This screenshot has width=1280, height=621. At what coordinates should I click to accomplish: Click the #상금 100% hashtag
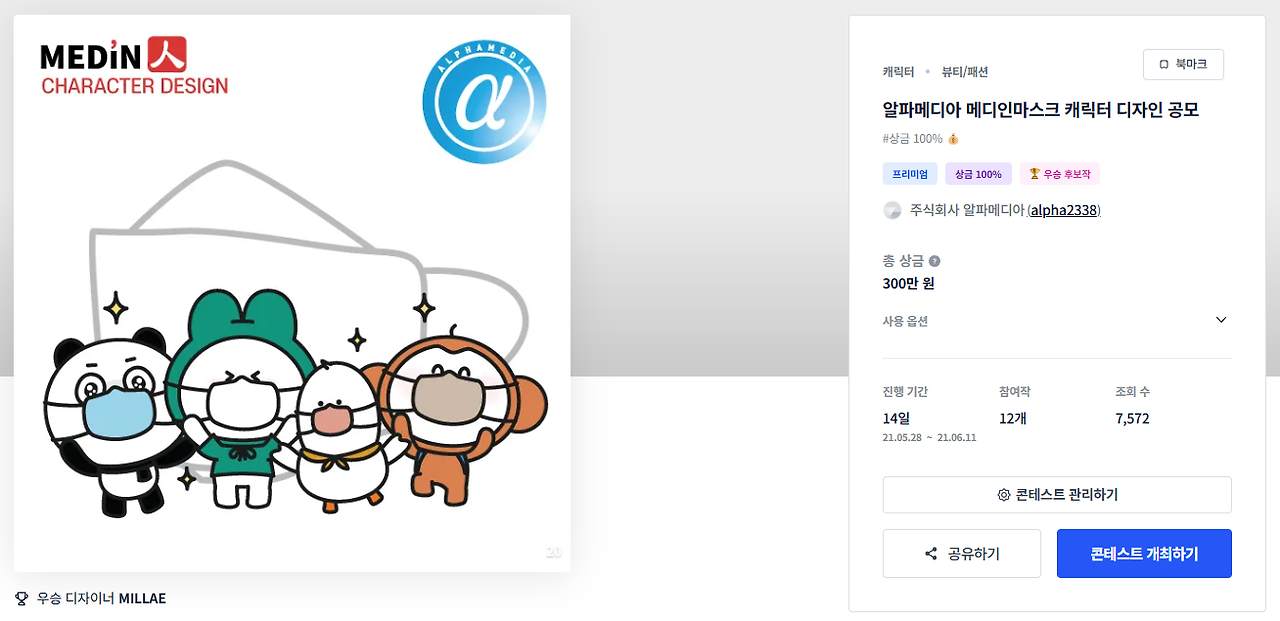click(x=912, y=139)
